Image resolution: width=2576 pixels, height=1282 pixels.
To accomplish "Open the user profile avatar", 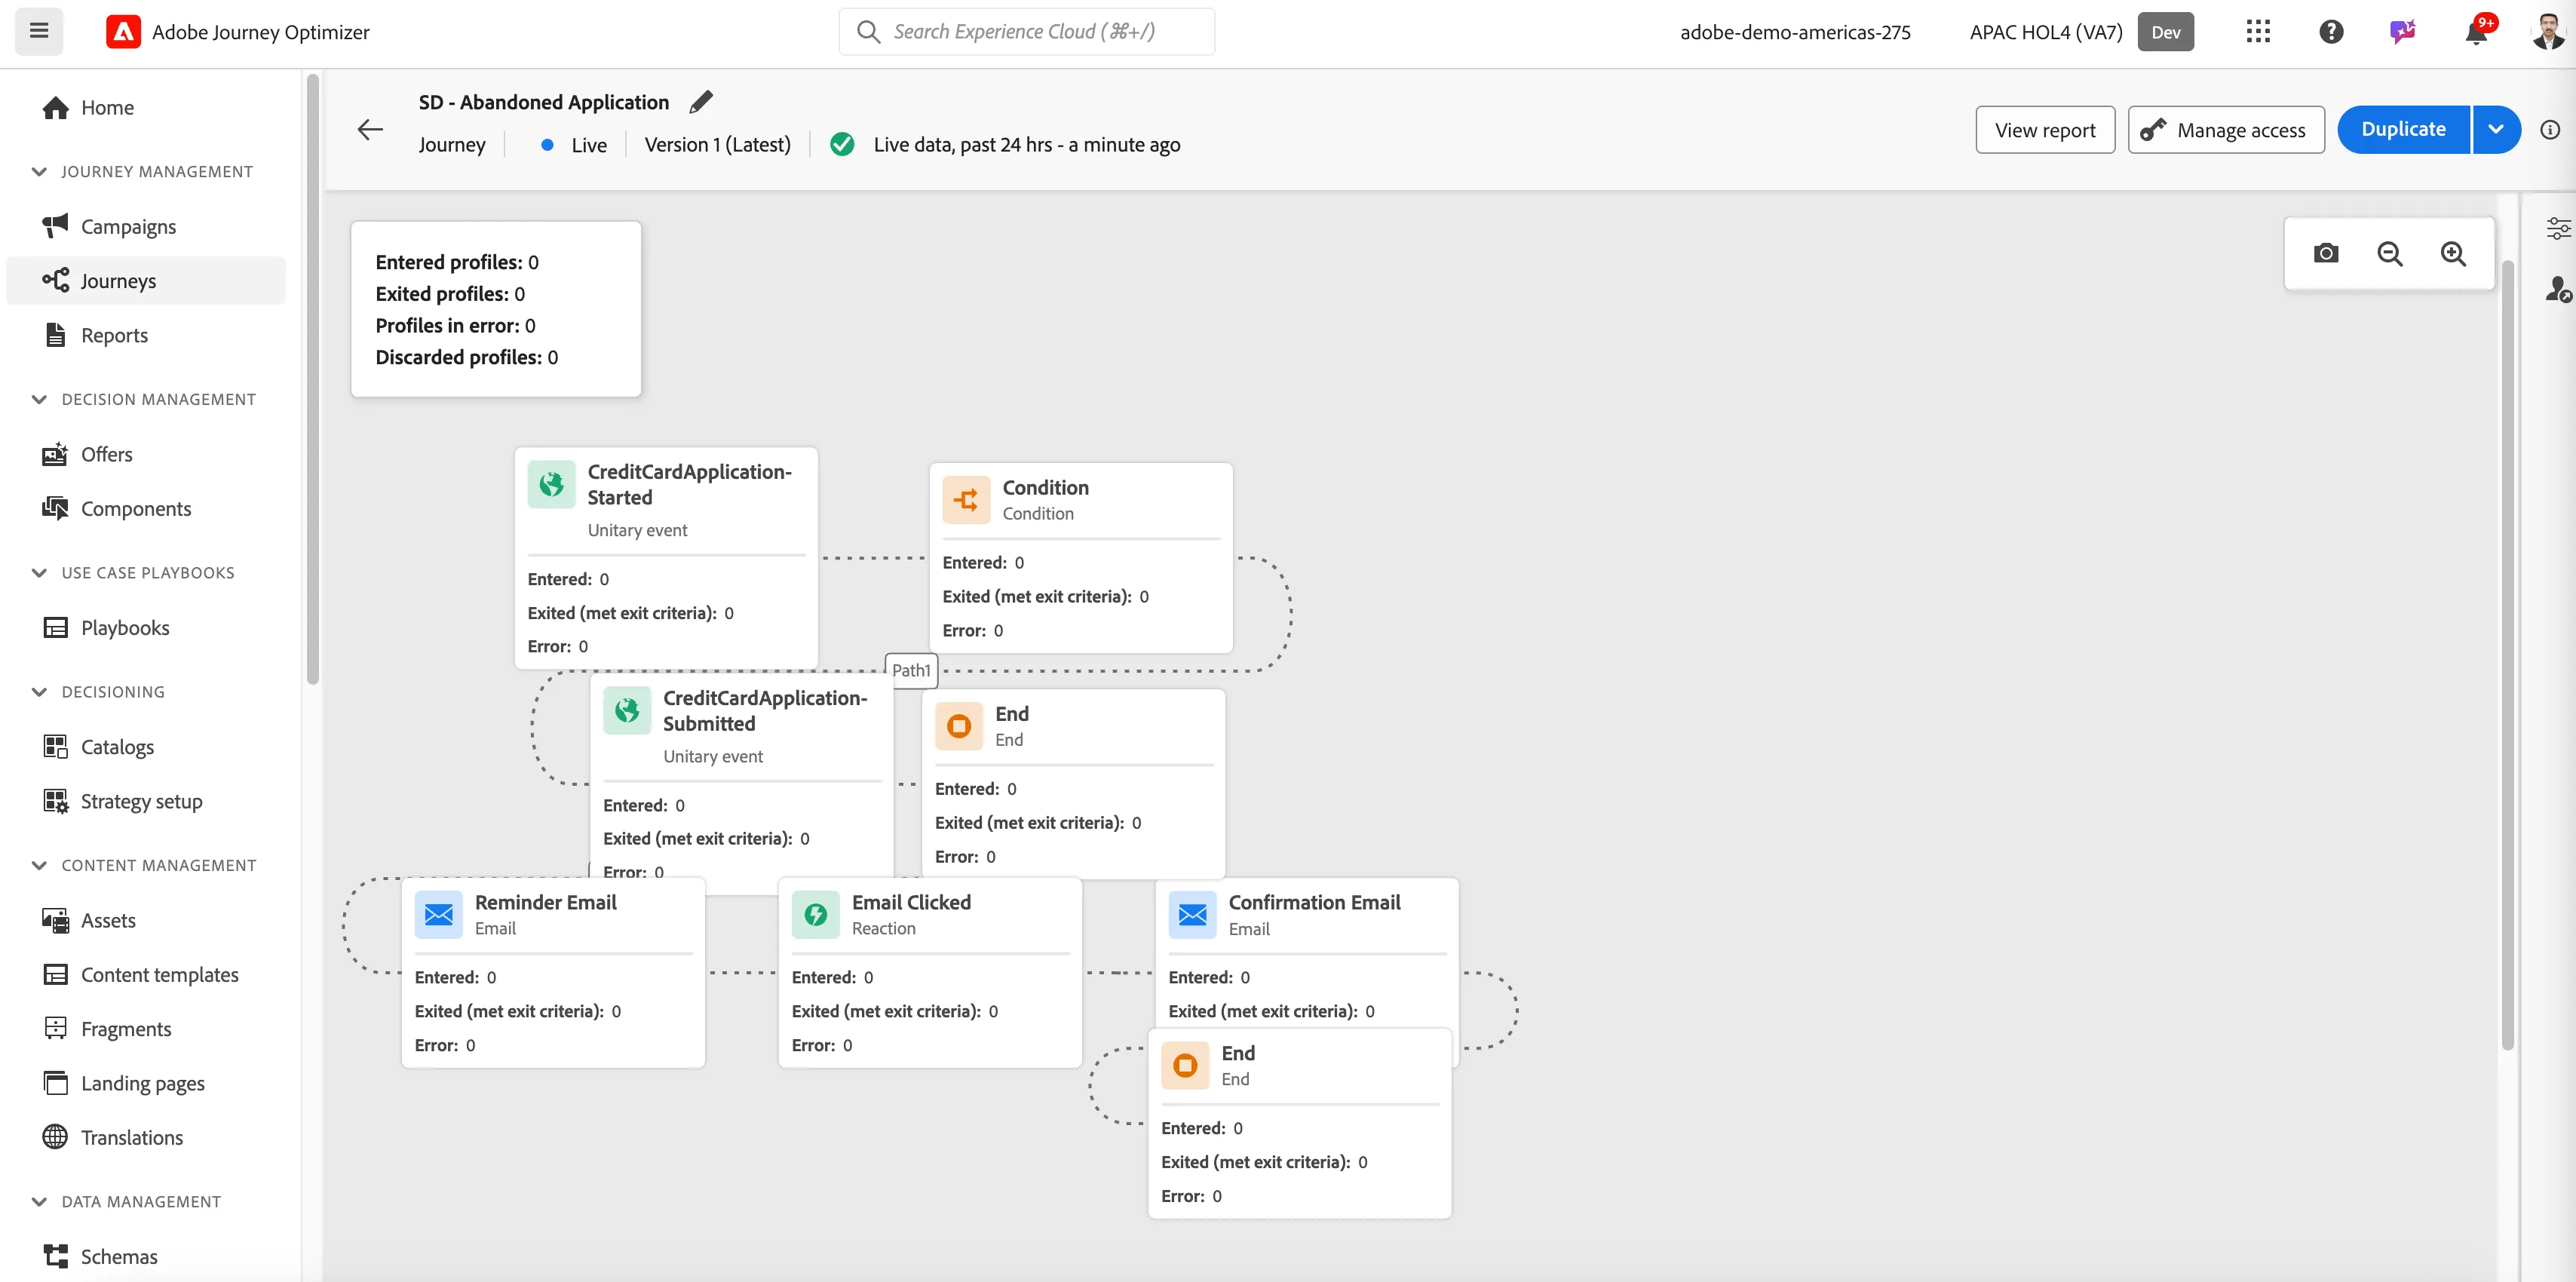I will pos(2548,32).
